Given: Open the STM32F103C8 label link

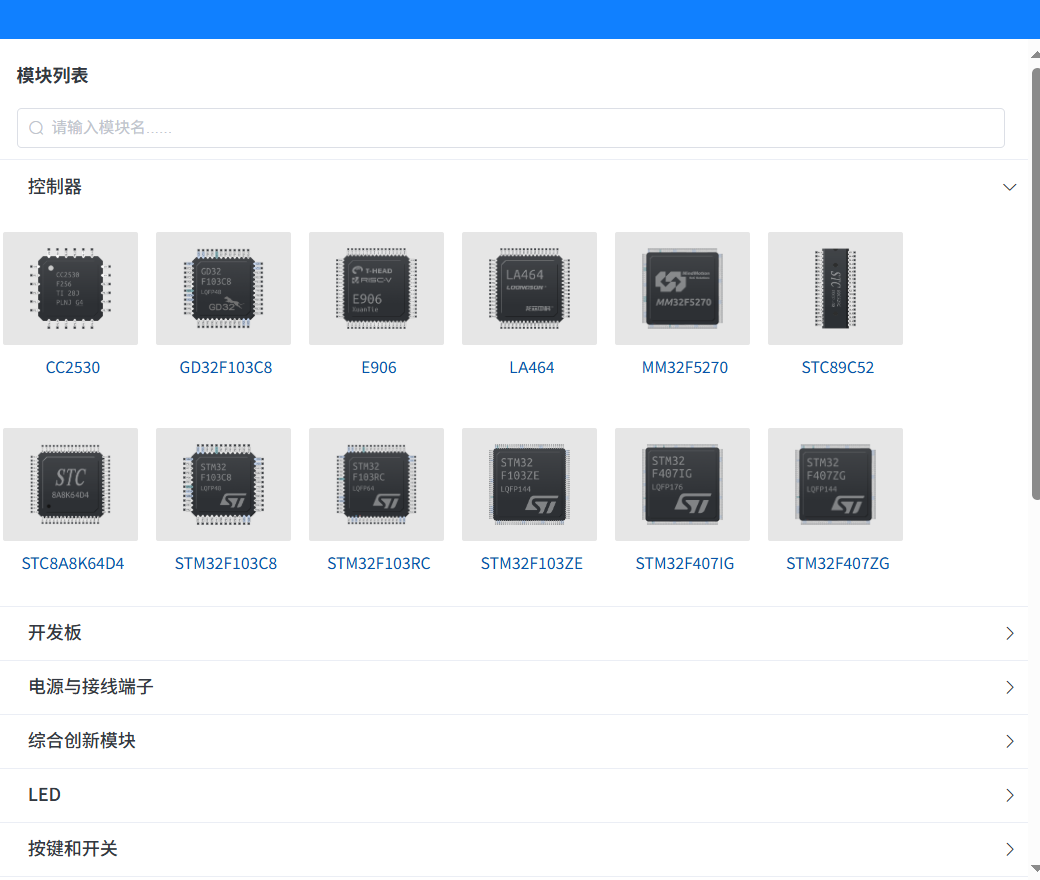Looking at the screenshot, I should click(226, 564).
